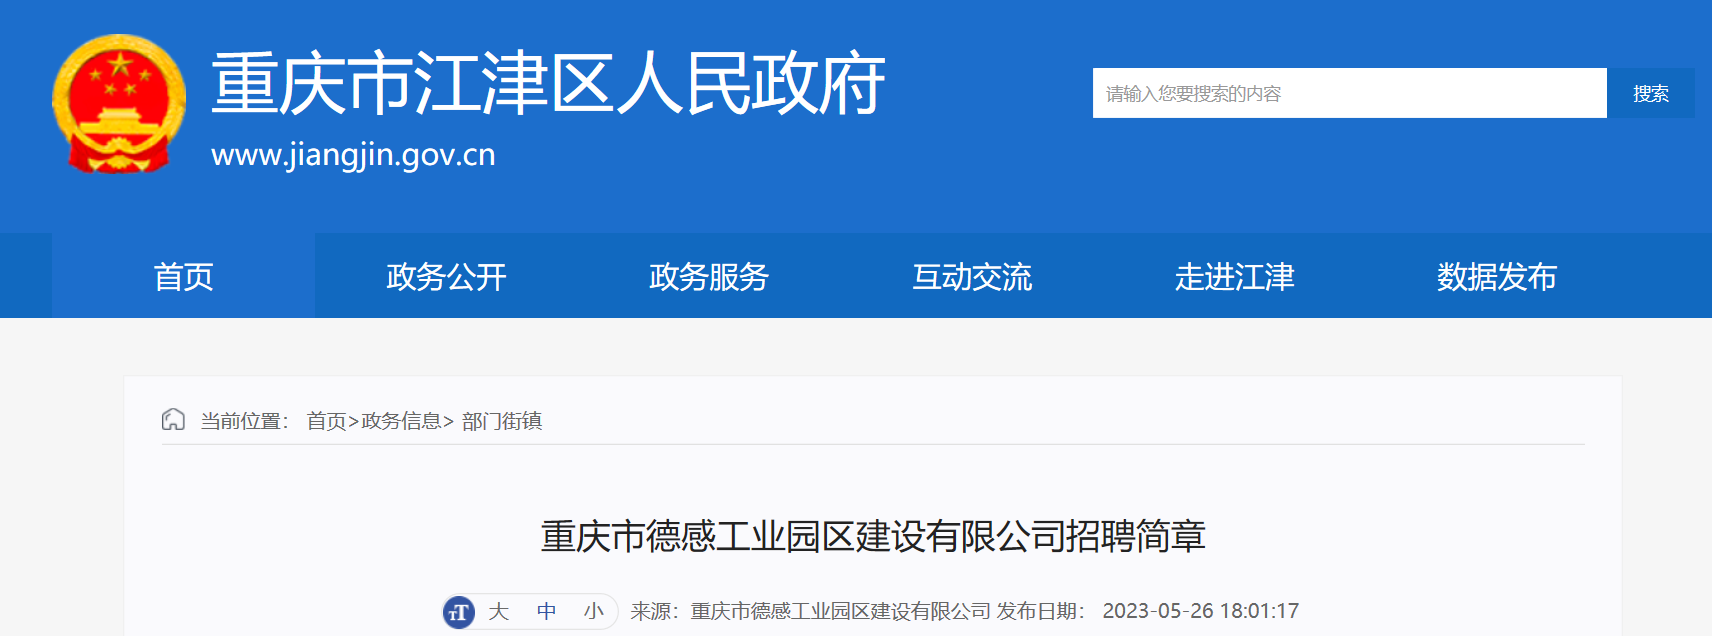Select medium font size 中
The height and width of the screenshot is (636, 1712).
[547, 611]
